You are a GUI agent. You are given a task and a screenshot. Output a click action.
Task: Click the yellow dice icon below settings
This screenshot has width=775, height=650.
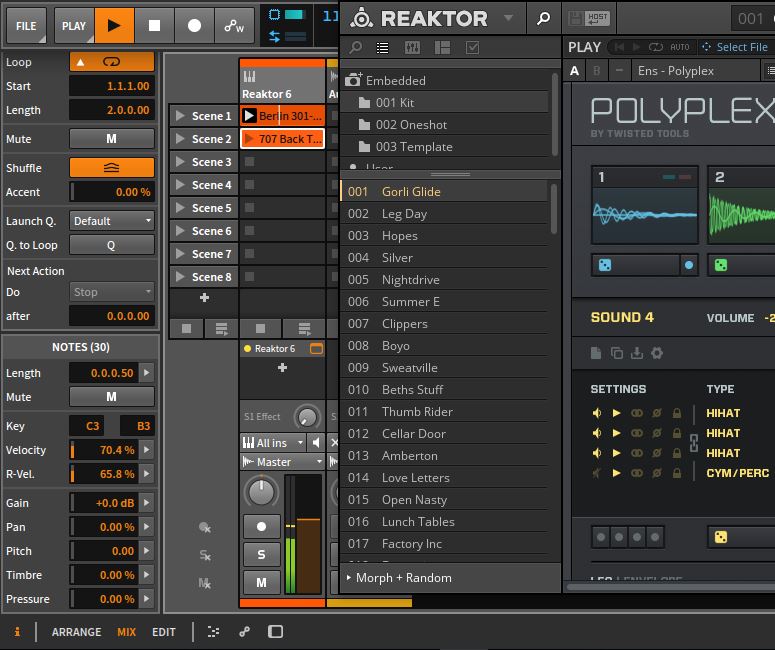click(721, 537)
